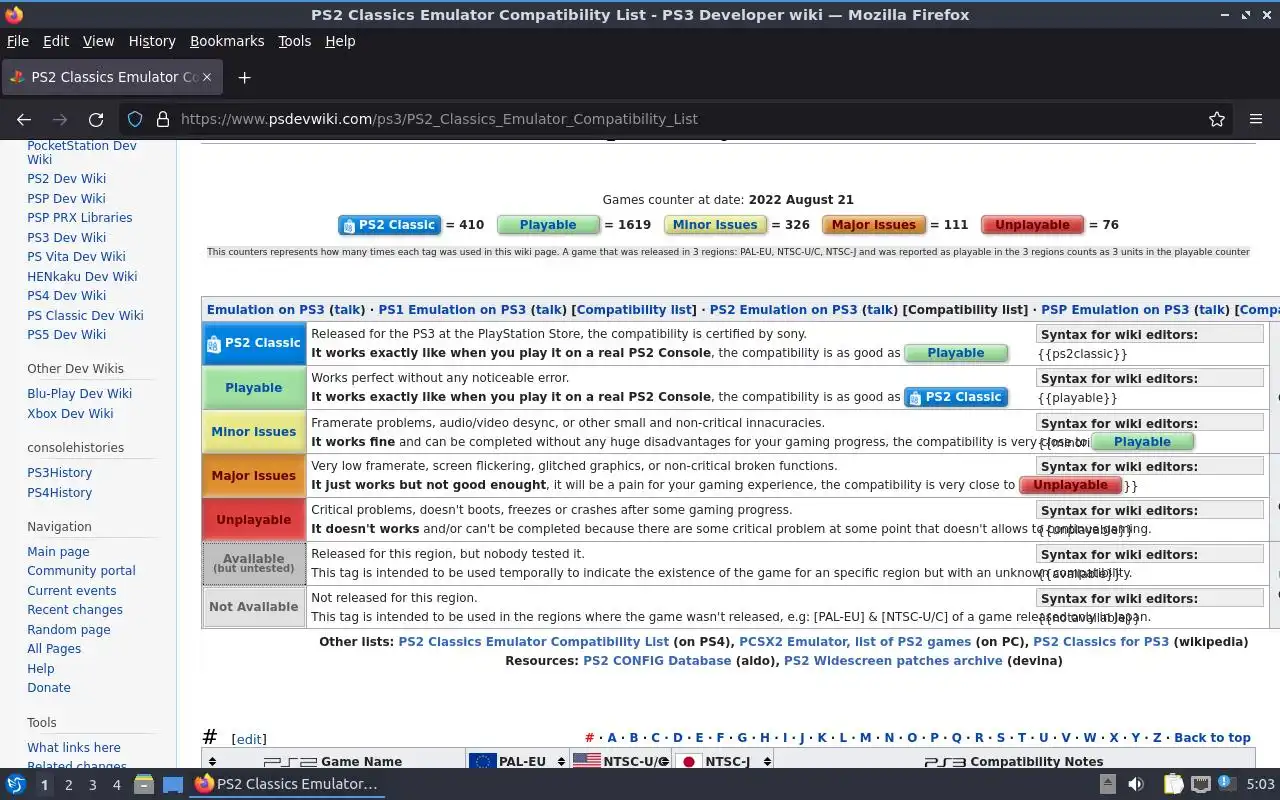The width and height of the screenshot is (1280, 800).
Task: Open PS4History sidebar link
Action: coord(59,493)
